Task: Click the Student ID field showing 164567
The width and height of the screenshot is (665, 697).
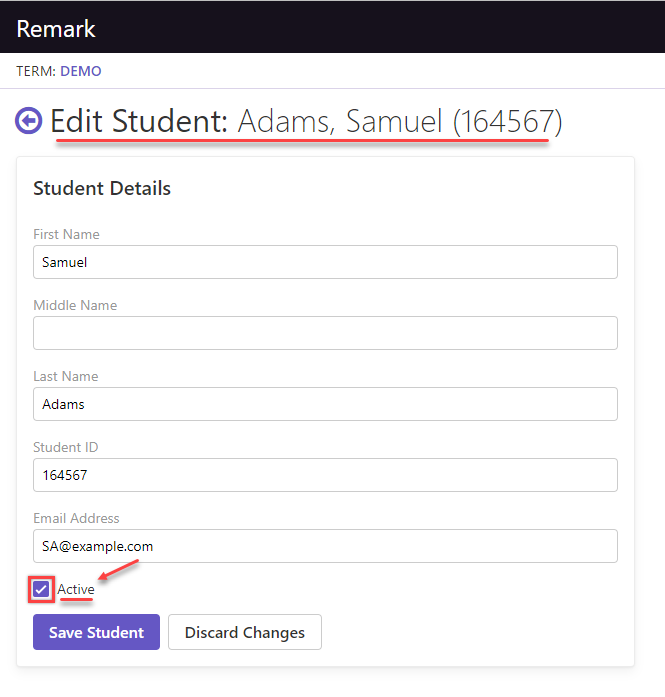Action: coord(325,475)
